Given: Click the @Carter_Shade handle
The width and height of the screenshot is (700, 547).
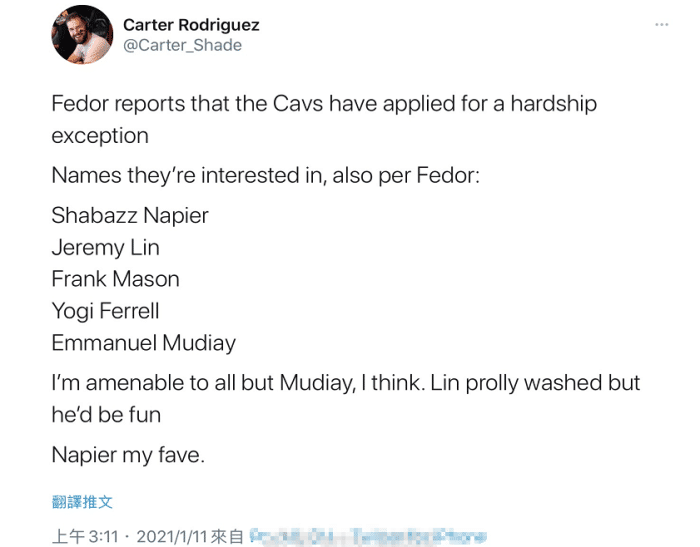Looking at the screenshot, I should pos(182,45).
